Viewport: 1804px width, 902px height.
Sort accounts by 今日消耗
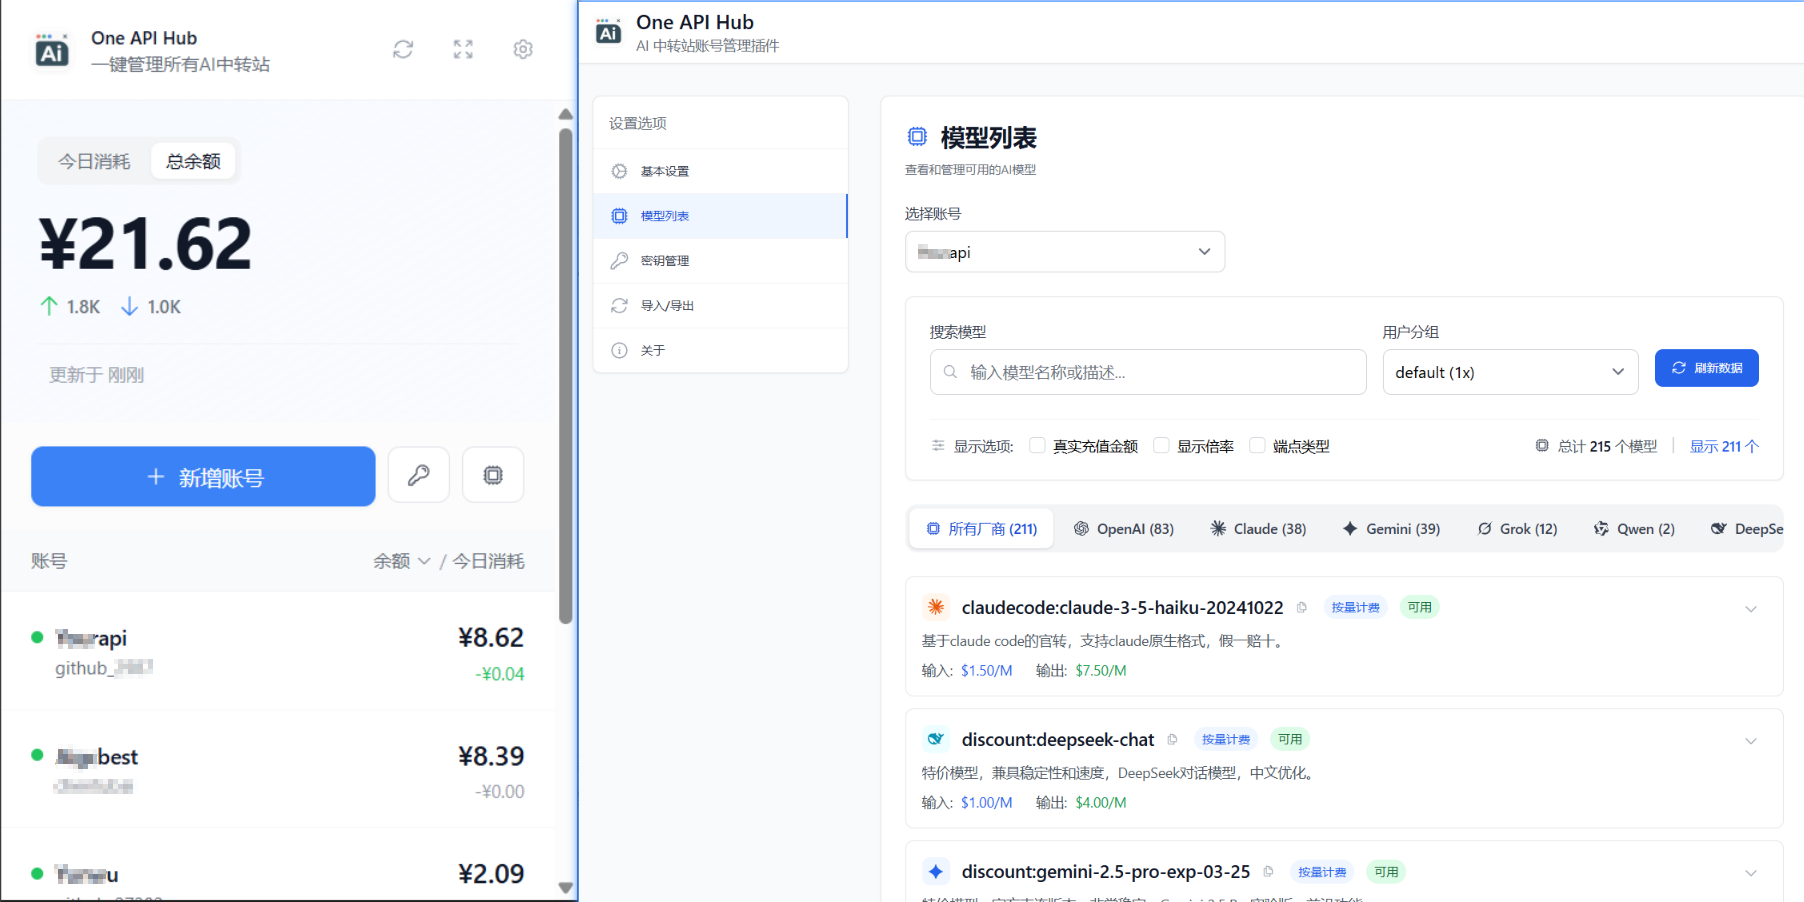pos(488,561)
